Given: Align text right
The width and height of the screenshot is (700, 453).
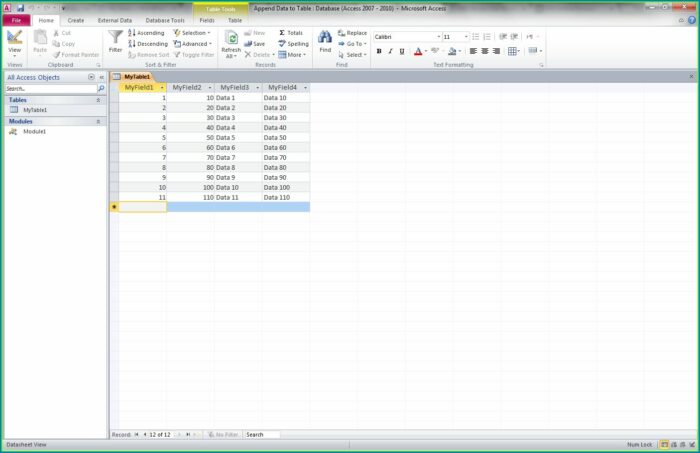Looking at the screenshot, I should [496, 51].
